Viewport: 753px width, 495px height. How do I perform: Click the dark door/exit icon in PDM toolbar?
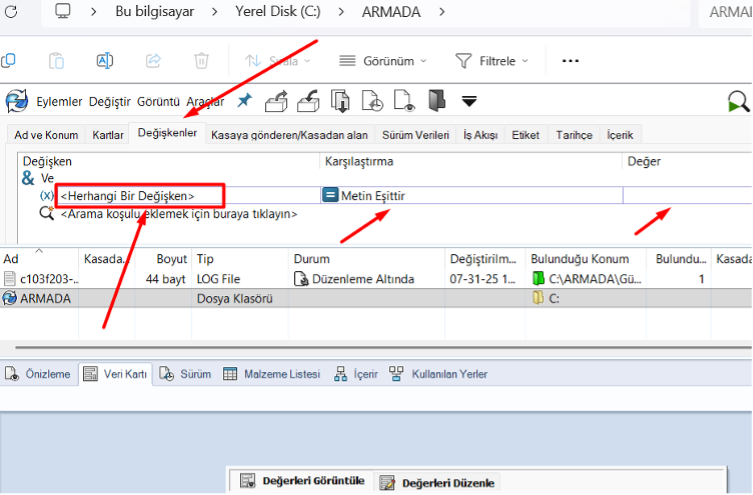click(x=437, y=101)
